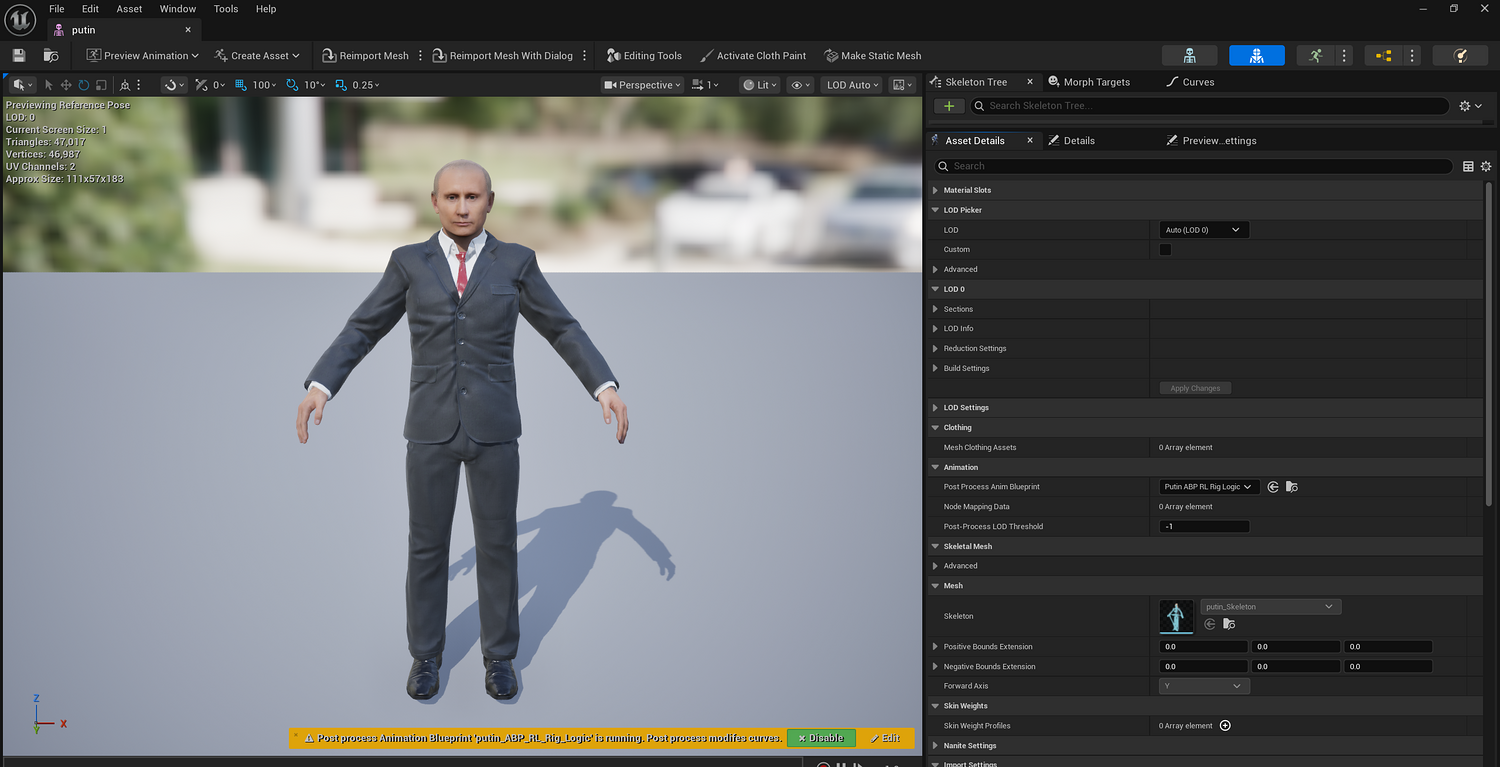Click the Apply Changes button
Screen dimensions: 1500x767
pos(1195,388)
